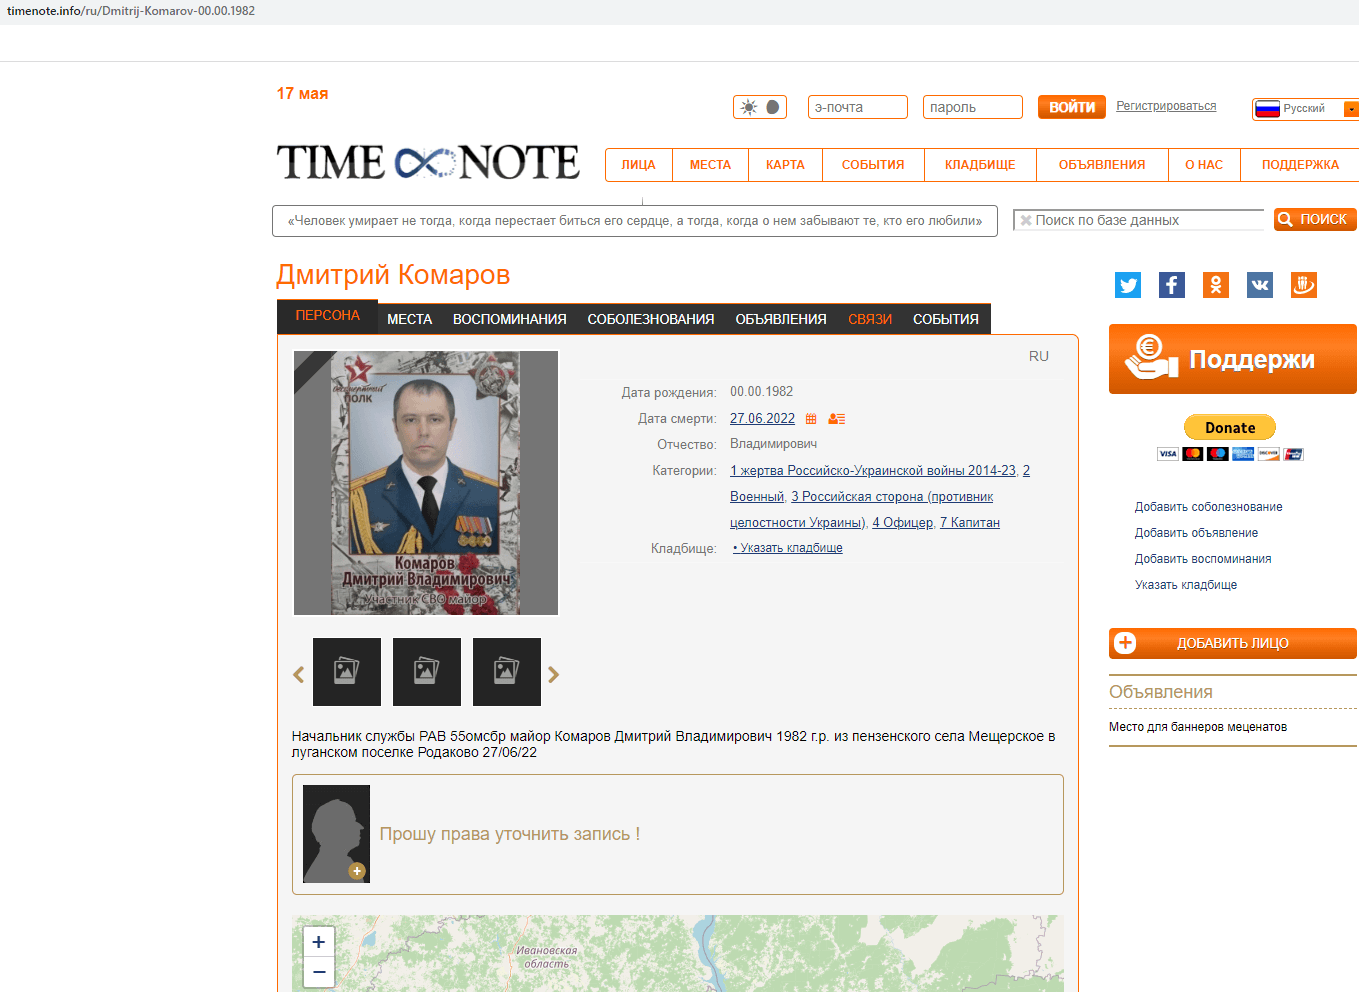Open the КЛАДБИЩЕ menu item

point(979,165)
